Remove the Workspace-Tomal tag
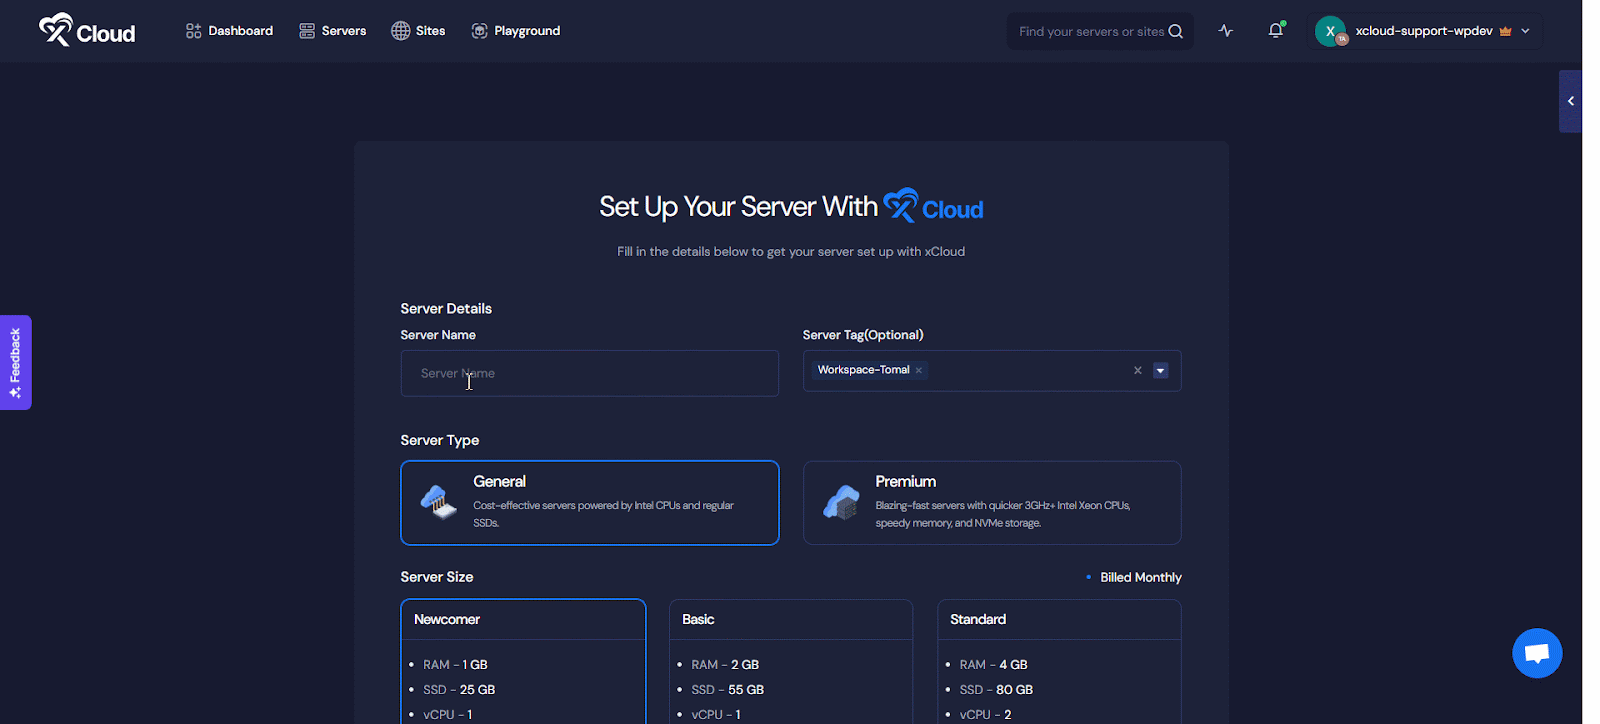 [919, 370]
